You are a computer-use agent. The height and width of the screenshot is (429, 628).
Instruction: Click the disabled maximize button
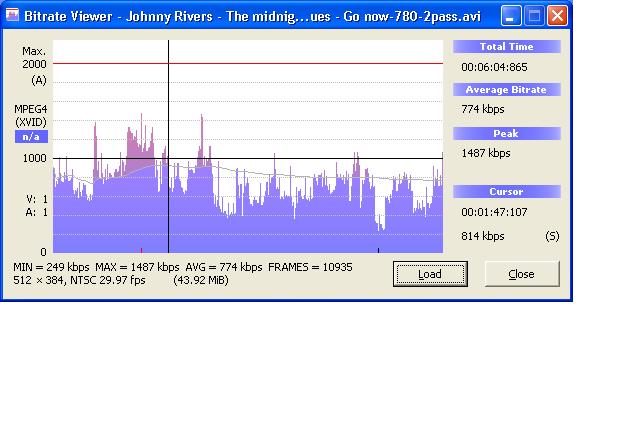(x=534, y=16)
